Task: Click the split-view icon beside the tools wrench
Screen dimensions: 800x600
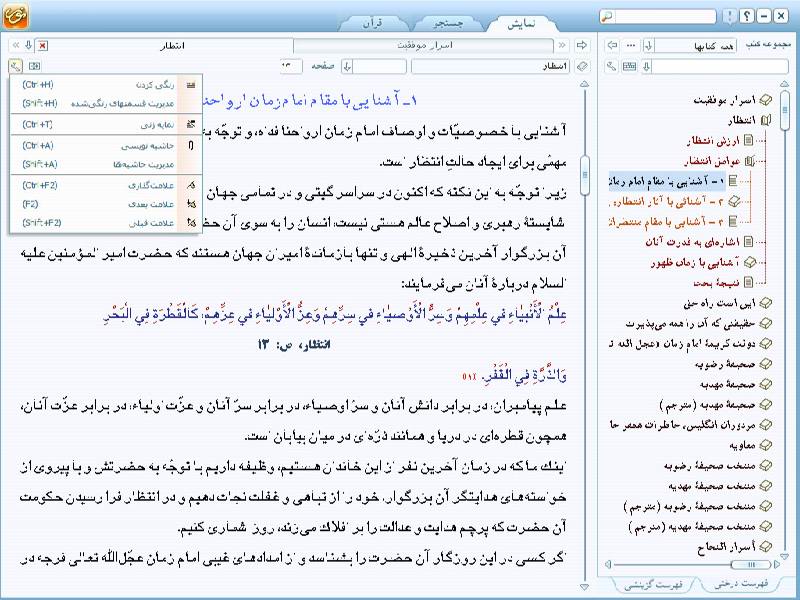Action: [35, 66]
